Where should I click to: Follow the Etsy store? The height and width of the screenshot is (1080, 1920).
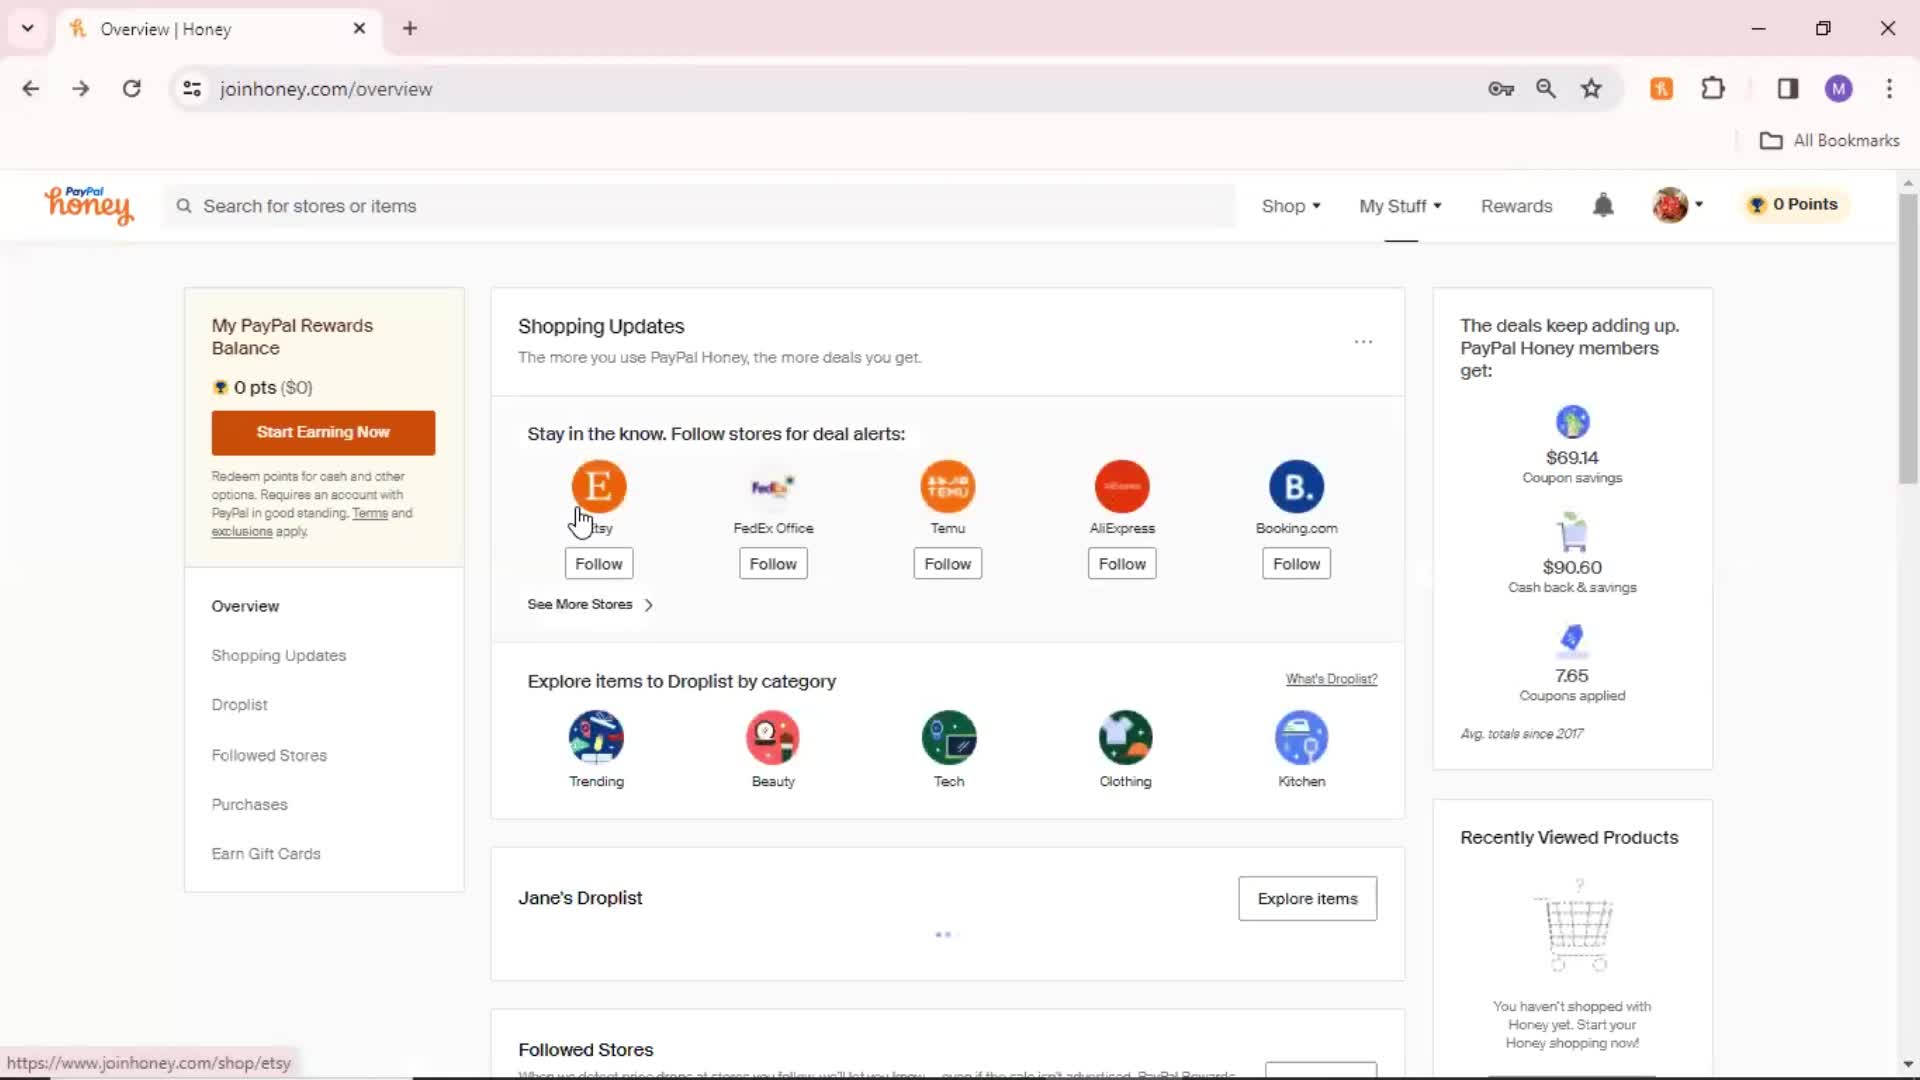click(x=598, y=564)
